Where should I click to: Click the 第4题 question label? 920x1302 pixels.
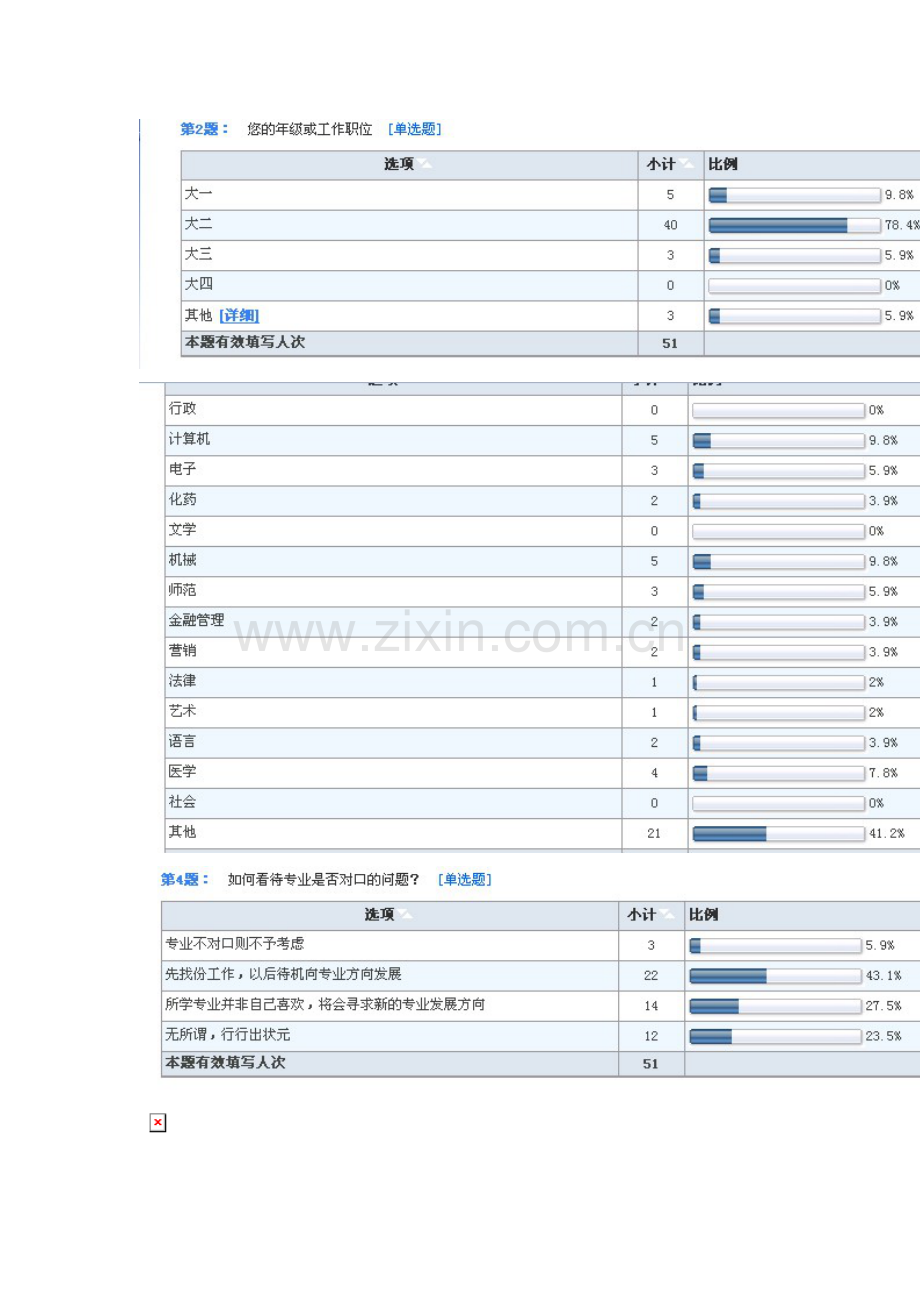tap(184, 880)
